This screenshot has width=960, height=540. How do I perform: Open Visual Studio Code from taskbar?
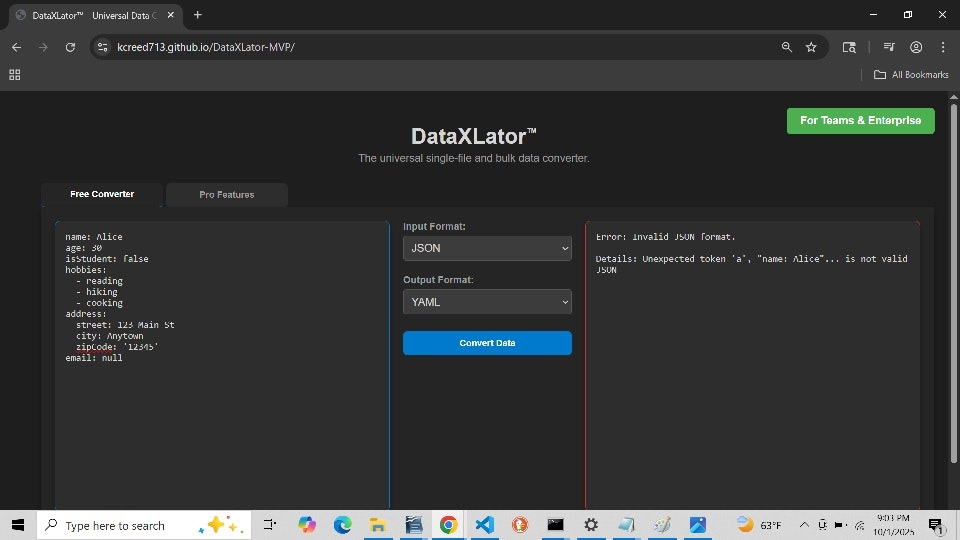[x=484, y=525]
